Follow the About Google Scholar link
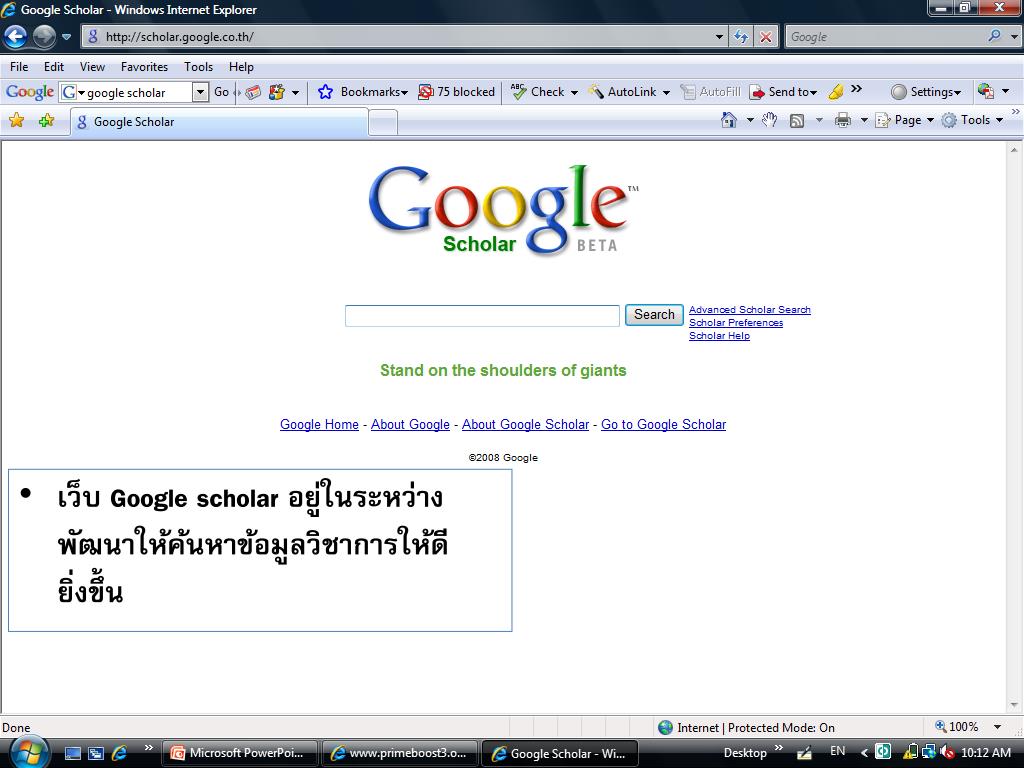The height and width of the screenshot is (768, 1024). [526, 424]
